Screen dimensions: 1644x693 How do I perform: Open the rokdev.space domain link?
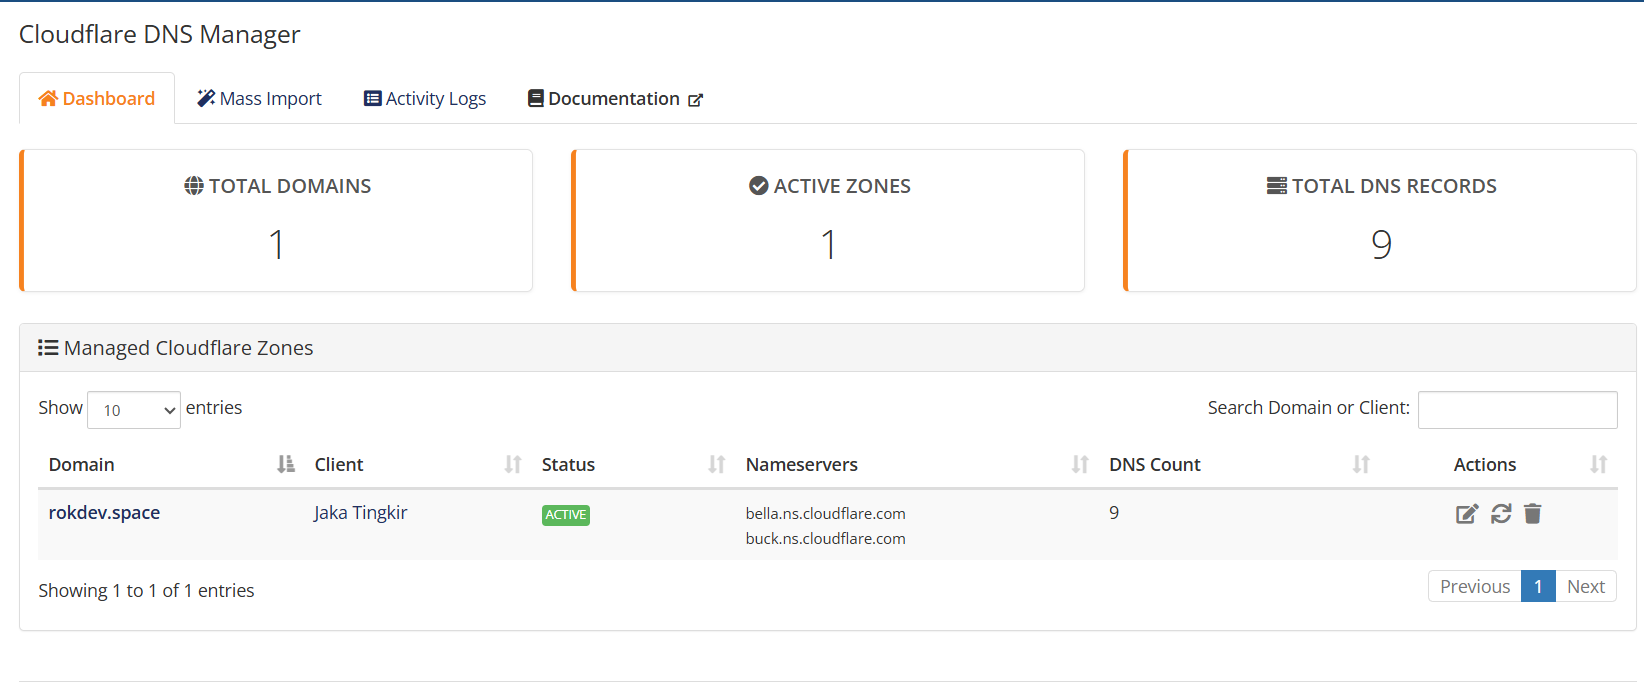[104, 513]
